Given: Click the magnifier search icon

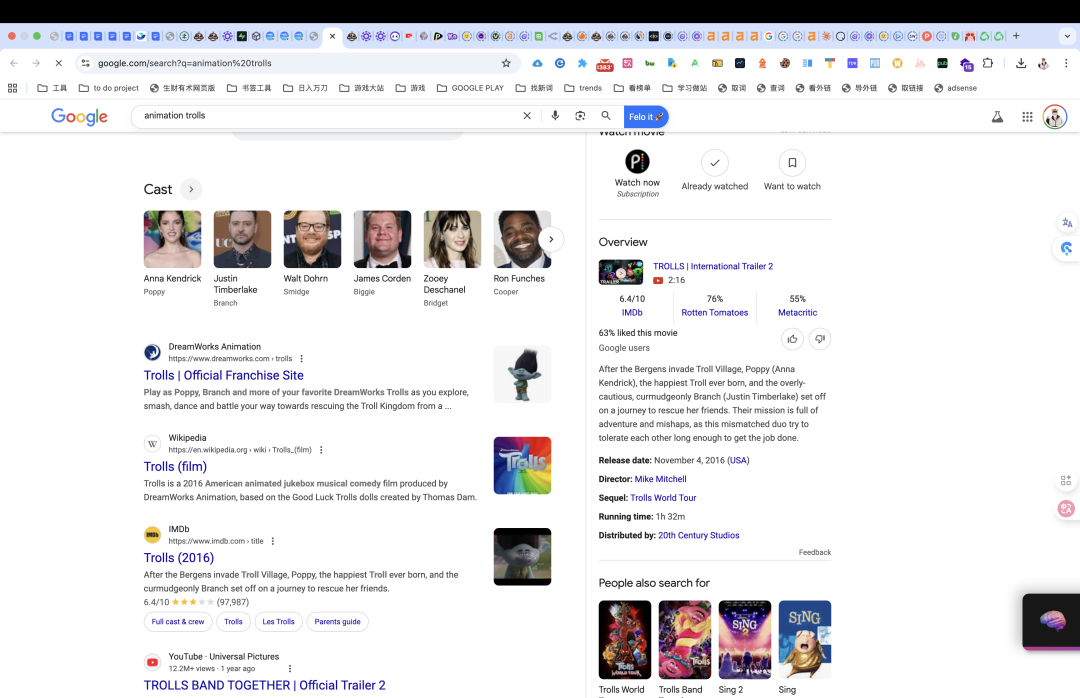Looking at the screenshot, I should point(605,116).
